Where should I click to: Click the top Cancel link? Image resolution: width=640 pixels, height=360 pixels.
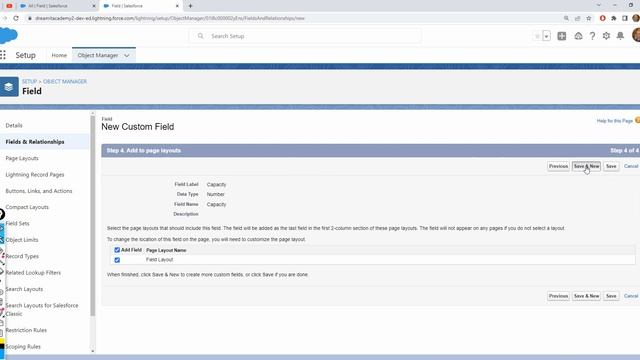pyautogui.click(x=631, y=166)
